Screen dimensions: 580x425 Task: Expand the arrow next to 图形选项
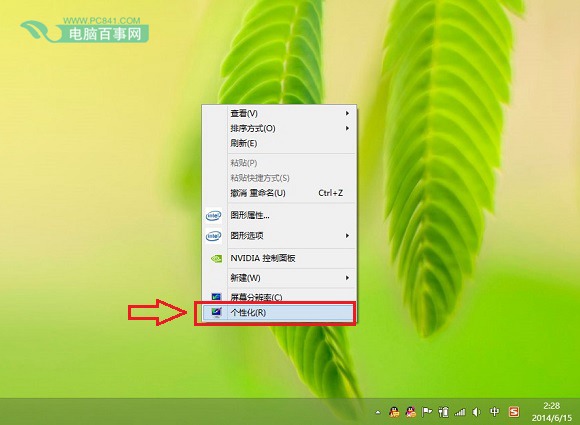[x=347, y=236]
